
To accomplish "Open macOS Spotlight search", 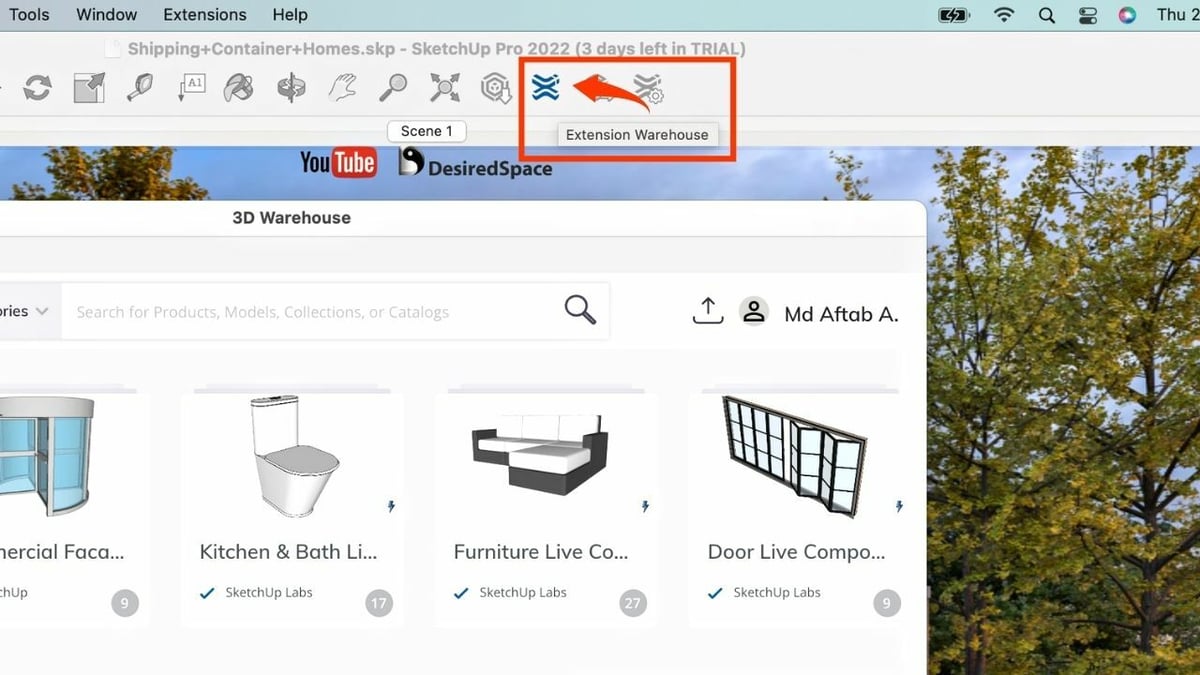I will click(1047, 15).
